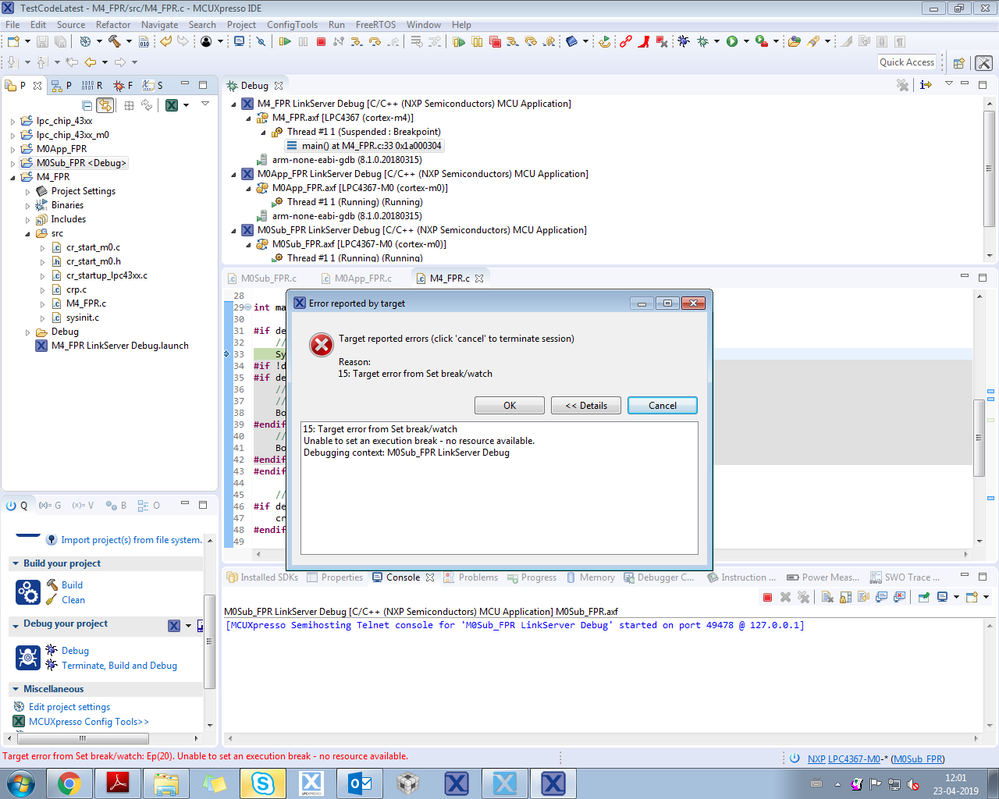Viewport: 999px width, 799px height.
Task: Open the Source menu
Action: click(71, 24)
